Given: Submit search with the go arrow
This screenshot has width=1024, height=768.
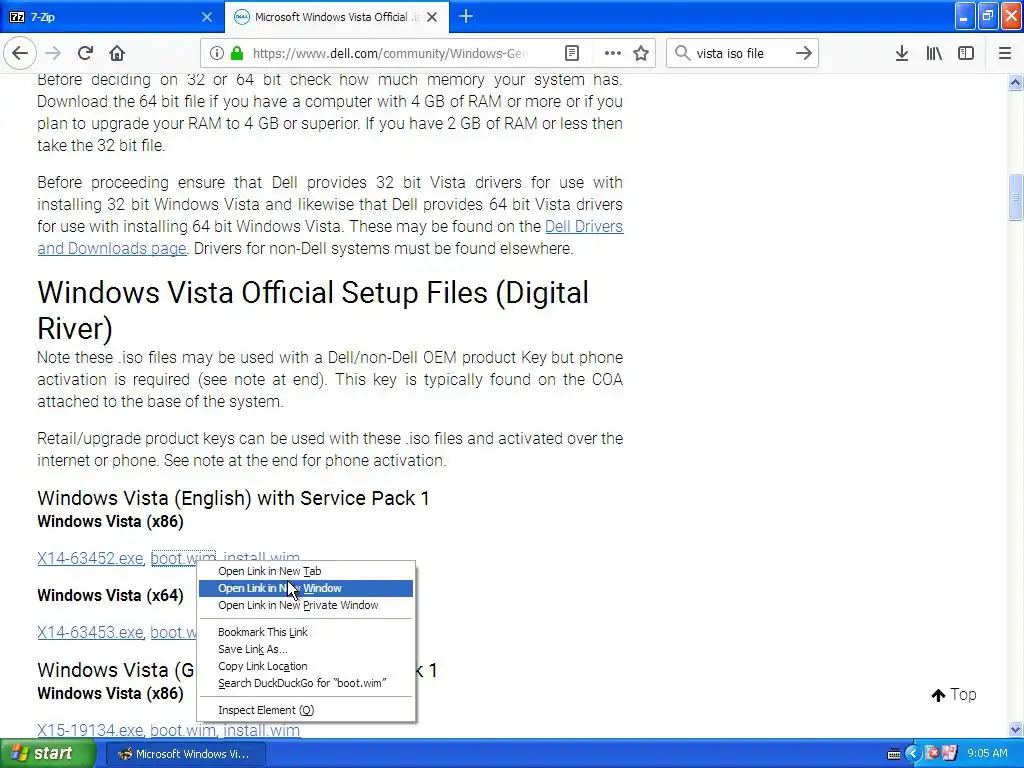Looking at the screenshot, I should point(804,53).
